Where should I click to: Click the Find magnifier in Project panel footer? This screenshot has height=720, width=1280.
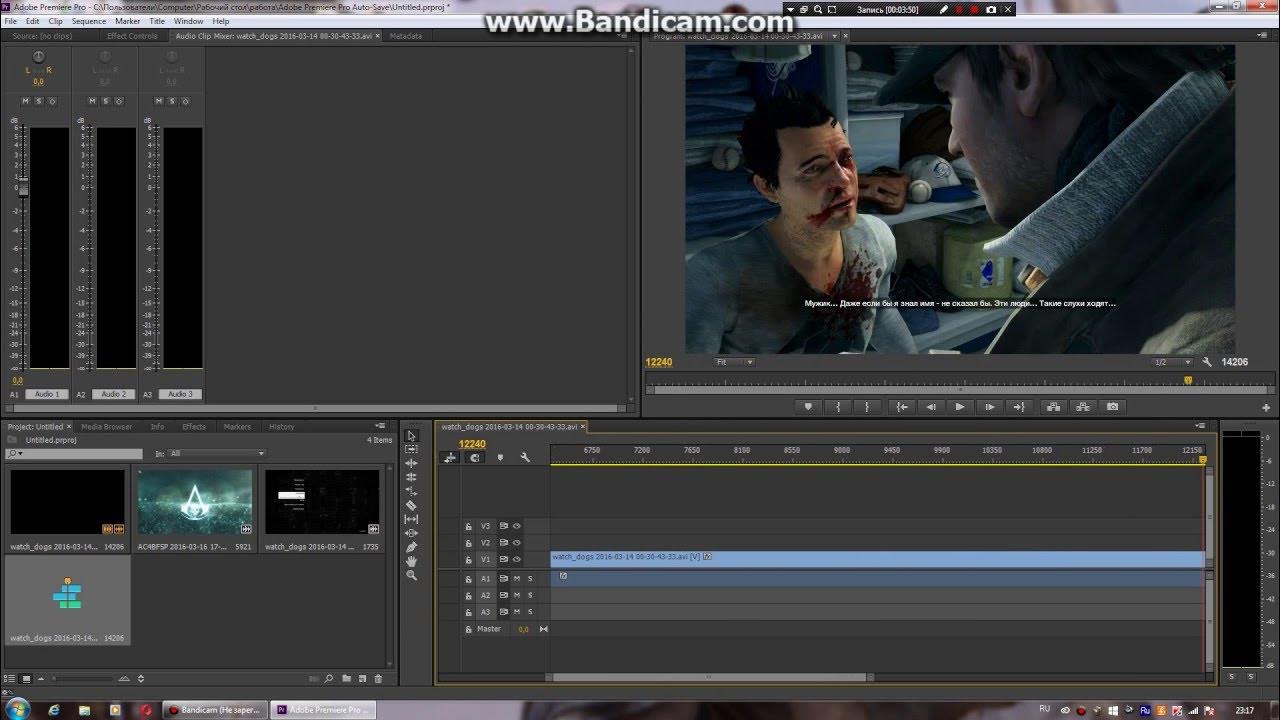coord(328,679)
